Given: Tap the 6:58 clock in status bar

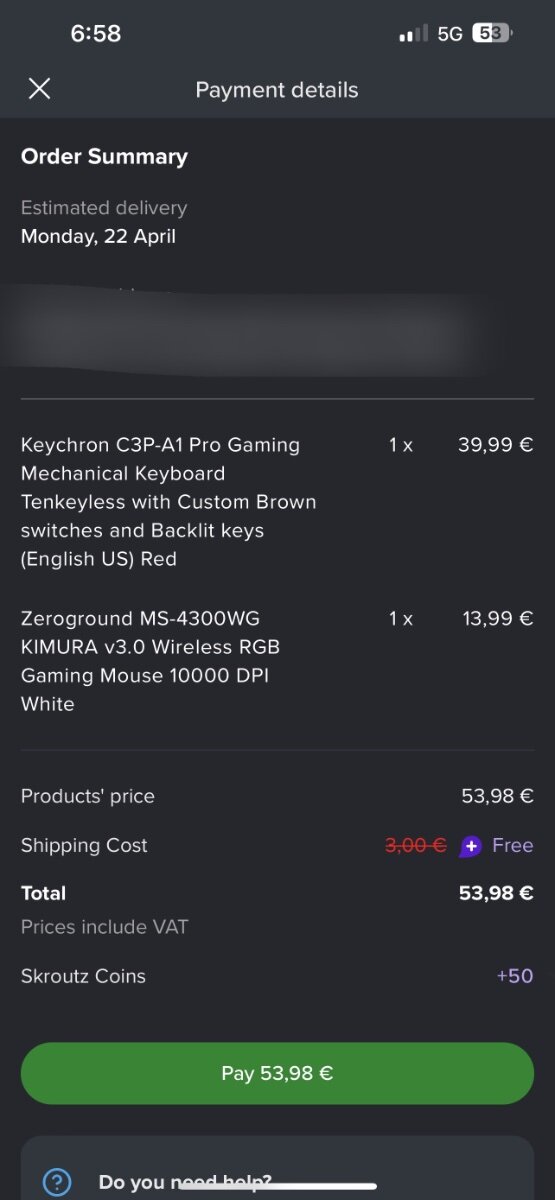Looking at the screenshot, I should [96, 33].
